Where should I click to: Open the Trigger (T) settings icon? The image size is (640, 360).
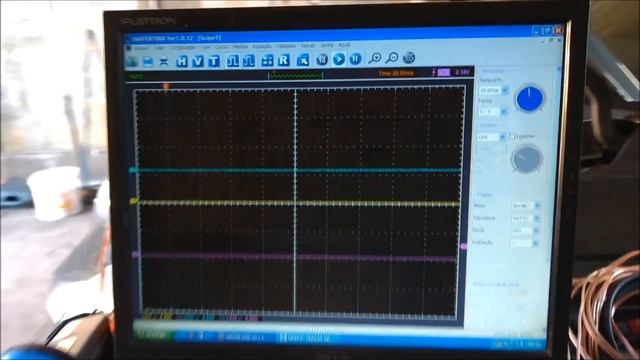214,61
